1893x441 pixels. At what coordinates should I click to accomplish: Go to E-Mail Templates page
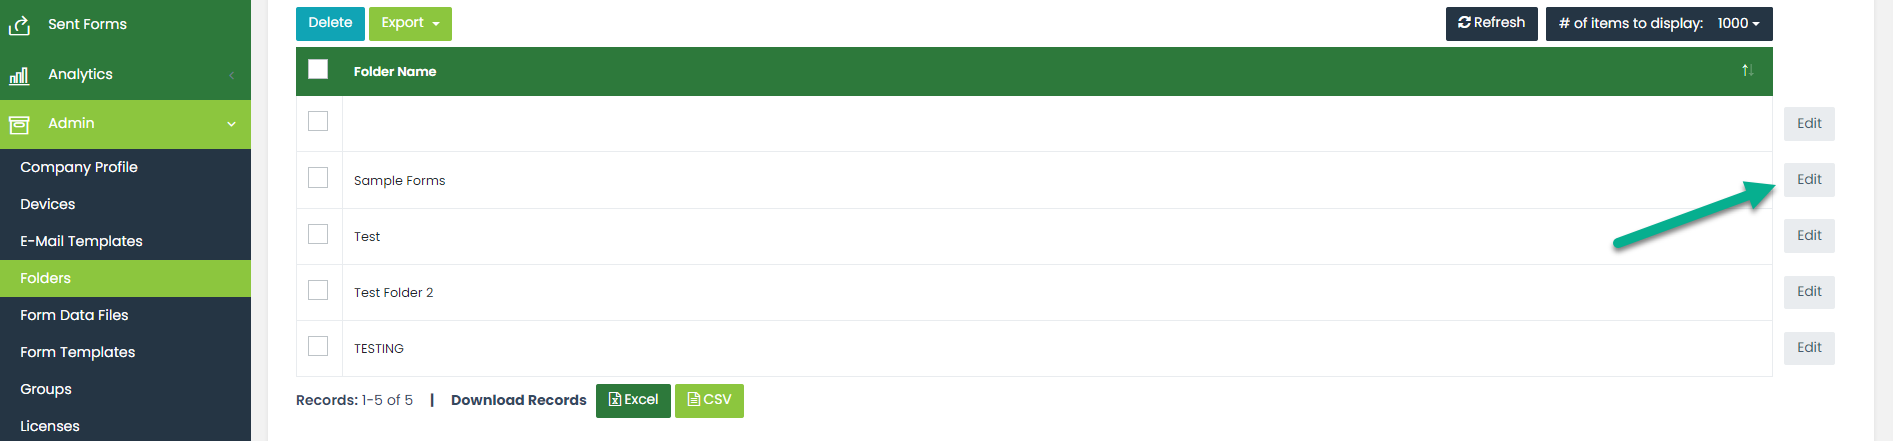click(81, 241)
